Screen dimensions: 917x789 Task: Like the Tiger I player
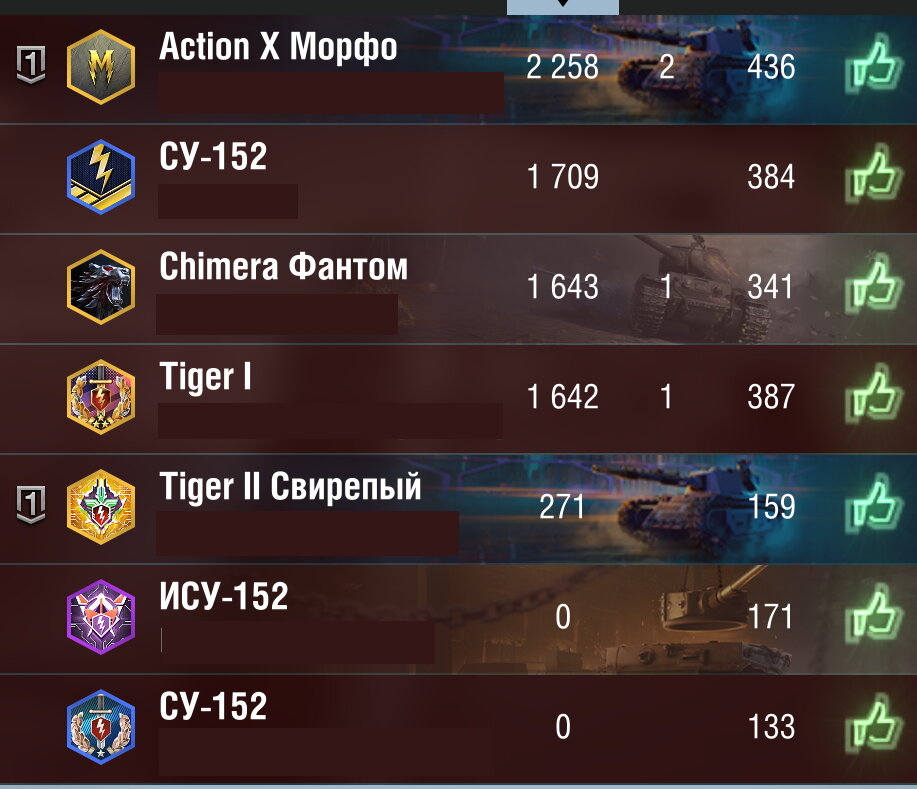(874, 395)
